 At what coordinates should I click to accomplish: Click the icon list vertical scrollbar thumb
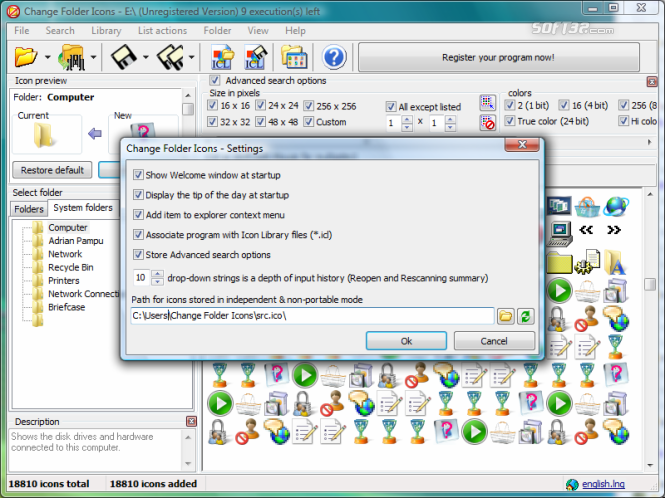click(650, 284)
